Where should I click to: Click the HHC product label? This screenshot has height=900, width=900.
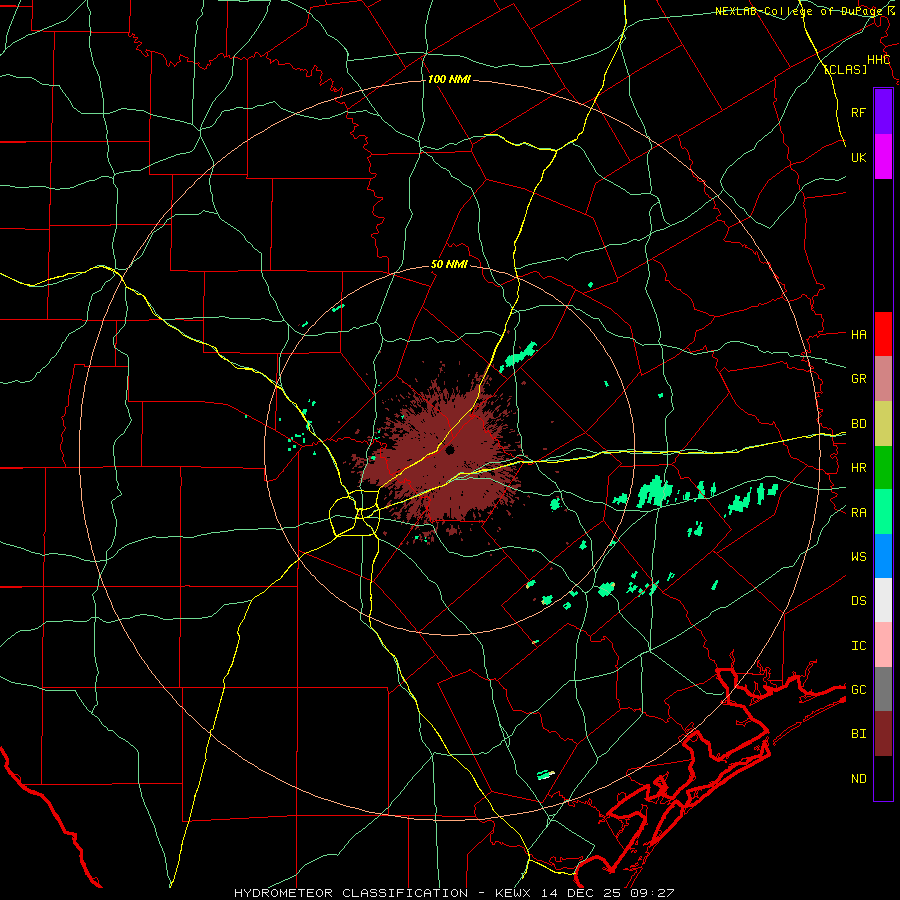tap(878, 60)
